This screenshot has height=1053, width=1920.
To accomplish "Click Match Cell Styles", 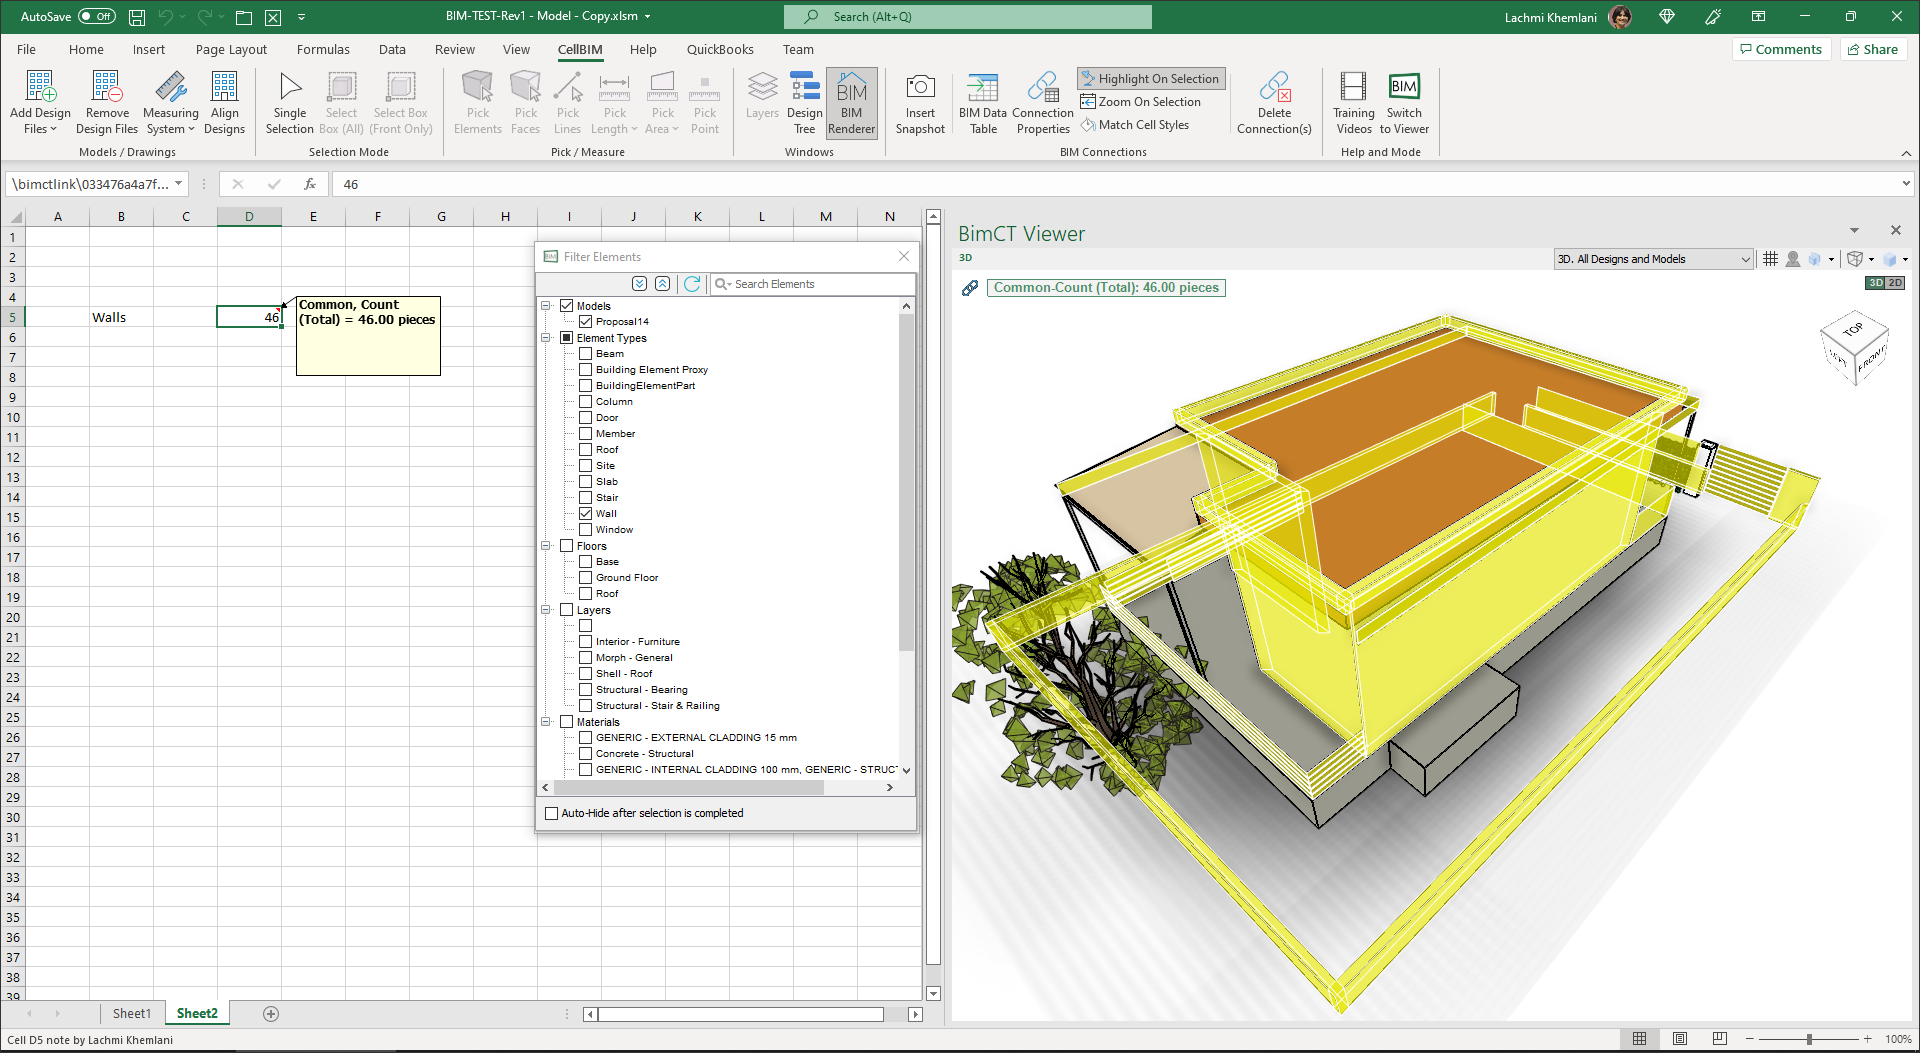I will (1135, 125).
